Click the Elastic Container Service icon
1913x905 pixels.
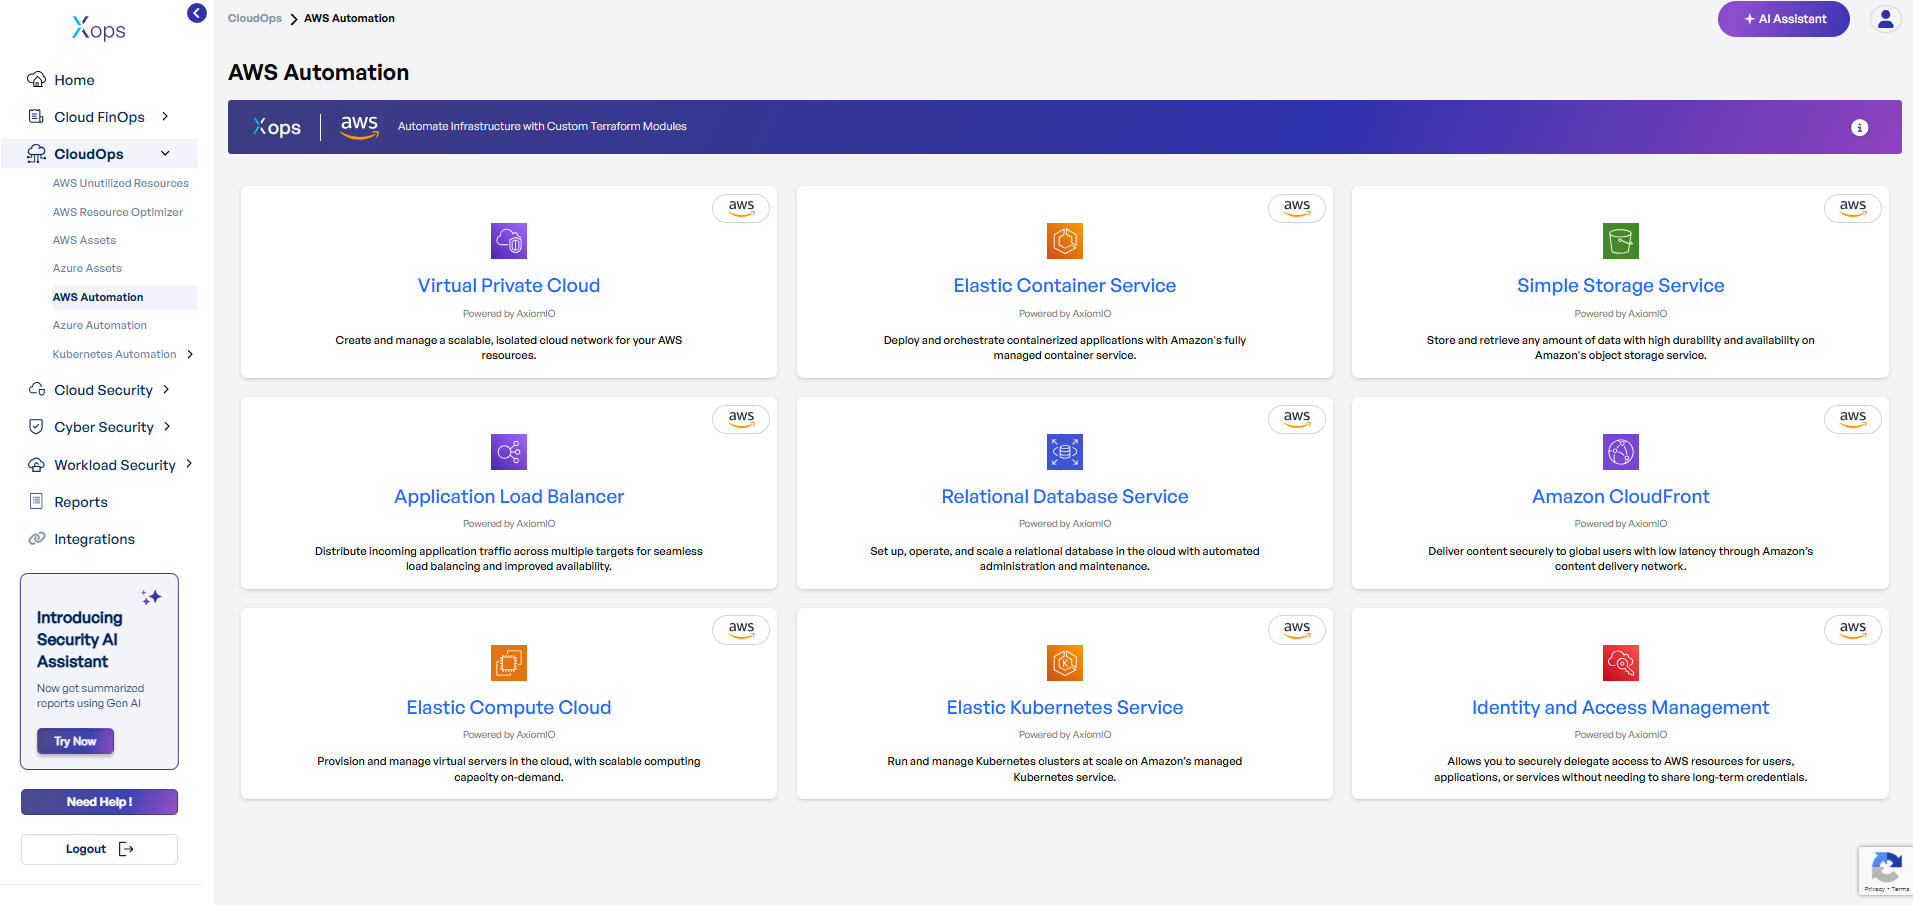pyautogui.click(x=1064, y=241)
